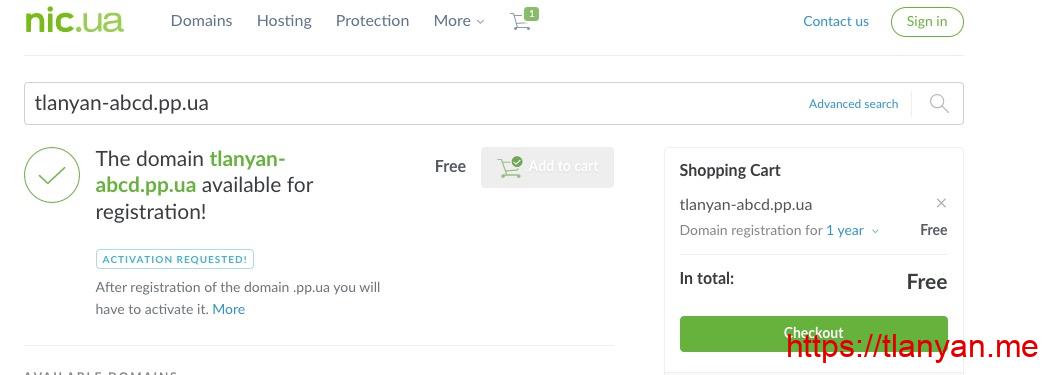
Task: Click the green checkmark availability icon
Action: pos(52,175)
